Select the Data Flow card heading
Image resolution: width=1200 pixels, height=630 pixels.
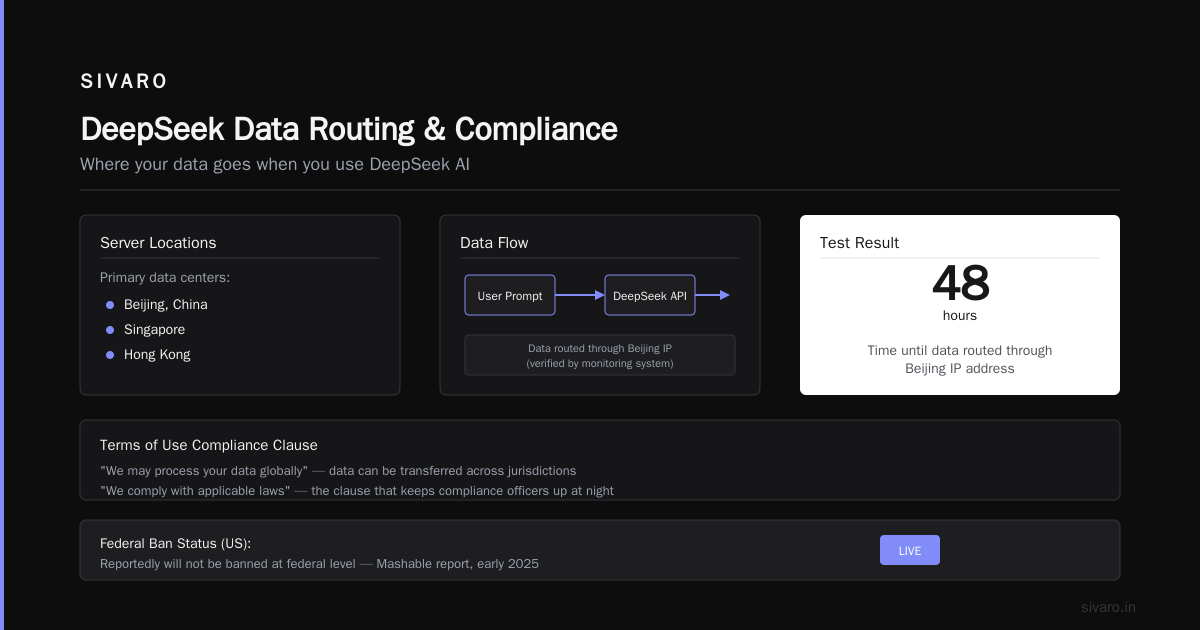coord(494,243)
